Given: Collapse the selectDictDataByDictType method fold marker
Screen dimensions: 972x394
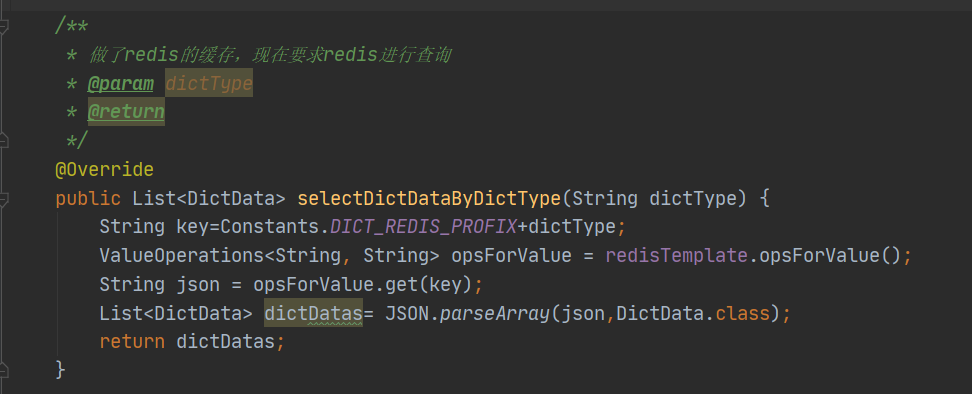Looking at the screenshot, I should click(x=4, y=198).
